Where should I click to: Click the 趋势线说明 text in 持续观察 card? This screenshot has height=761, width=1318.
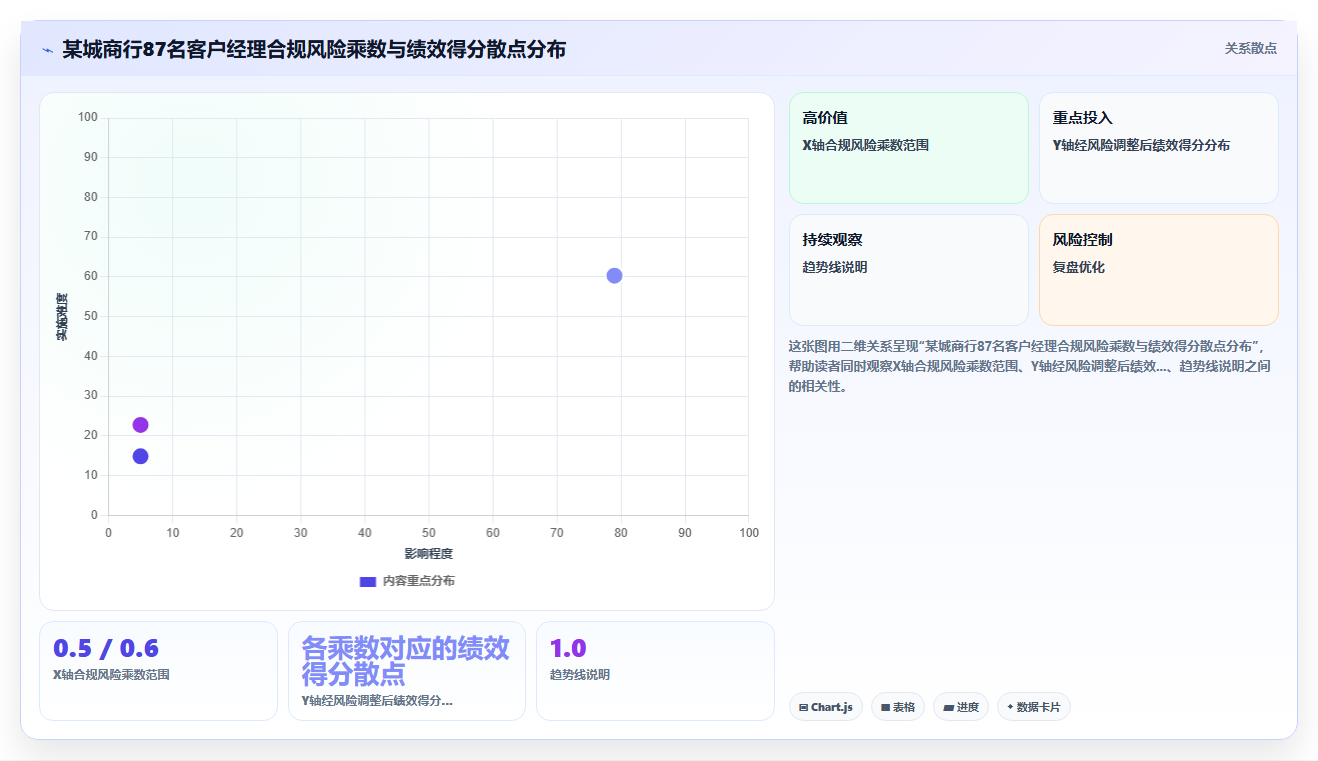coord(834,267)
